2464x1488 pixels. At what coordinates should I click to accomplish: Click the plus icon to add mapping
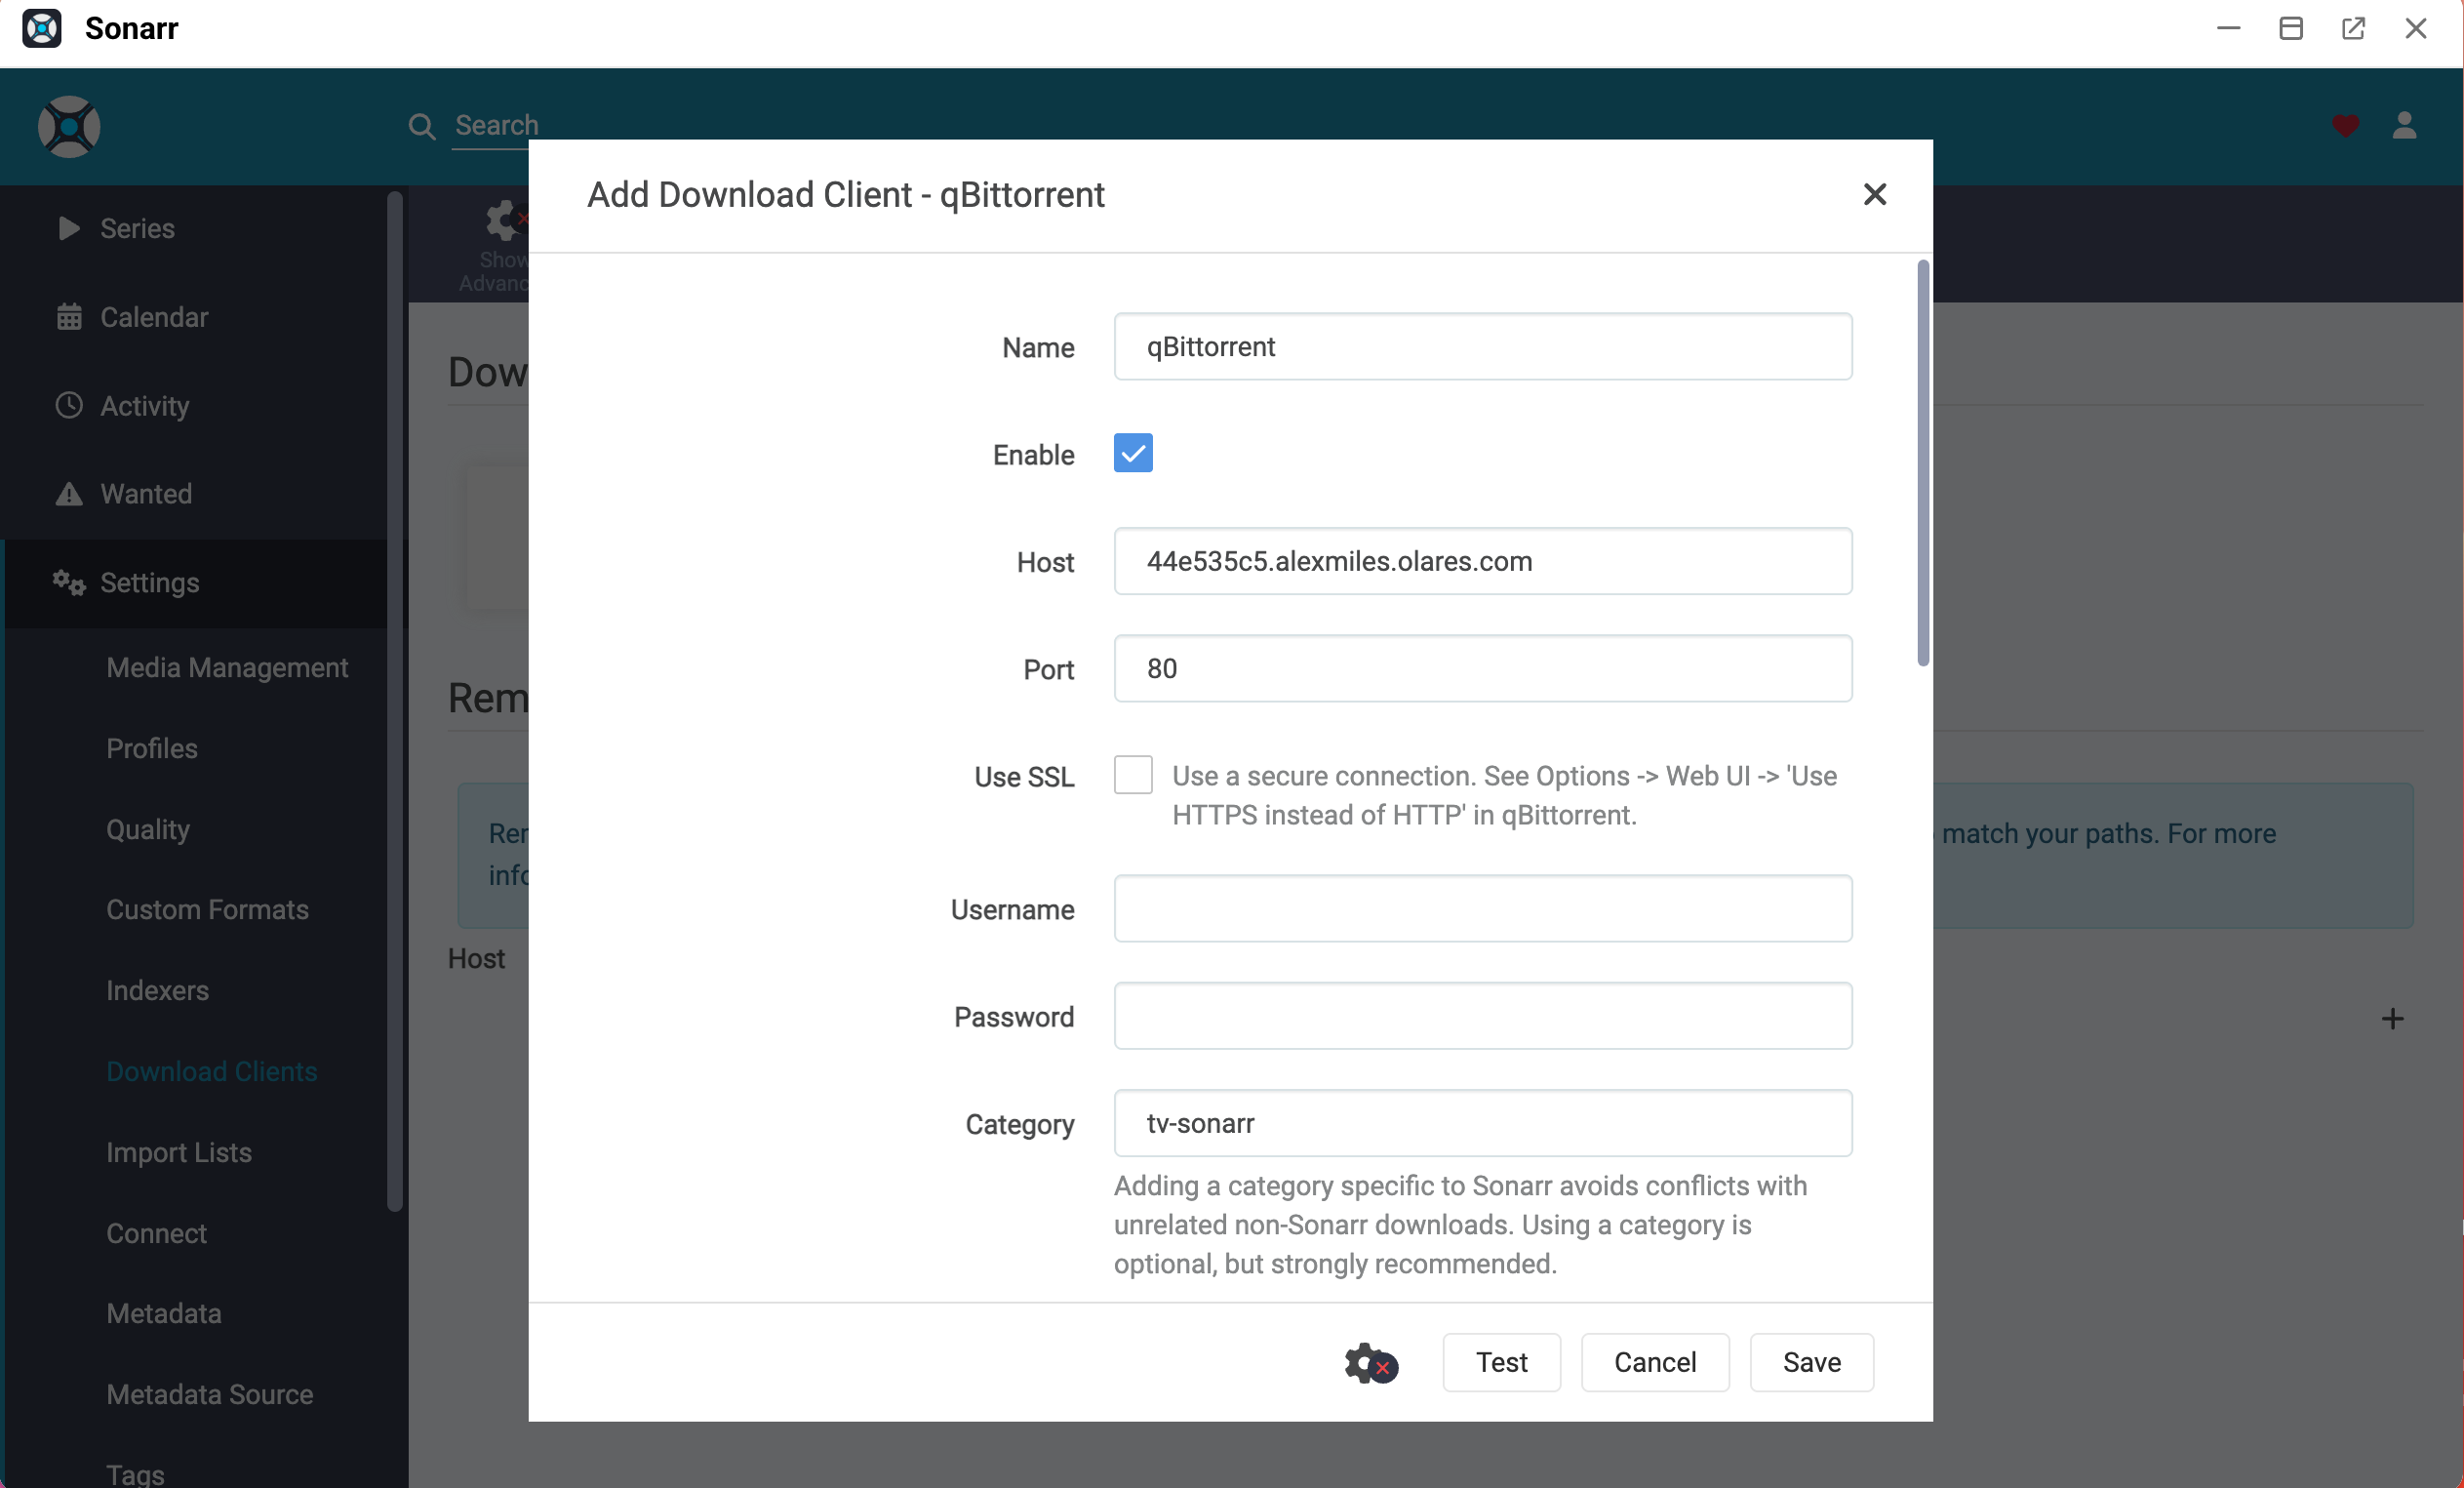click(x=2392, y=1019)
